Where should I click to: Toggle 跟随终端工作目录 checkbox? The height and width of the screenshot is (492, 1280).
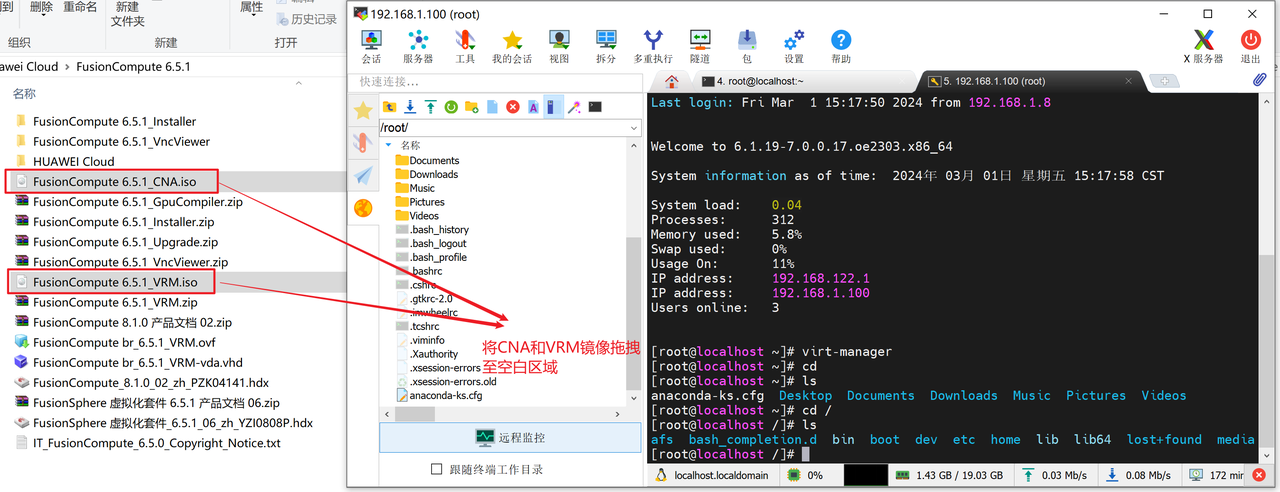tap(436, 469)
